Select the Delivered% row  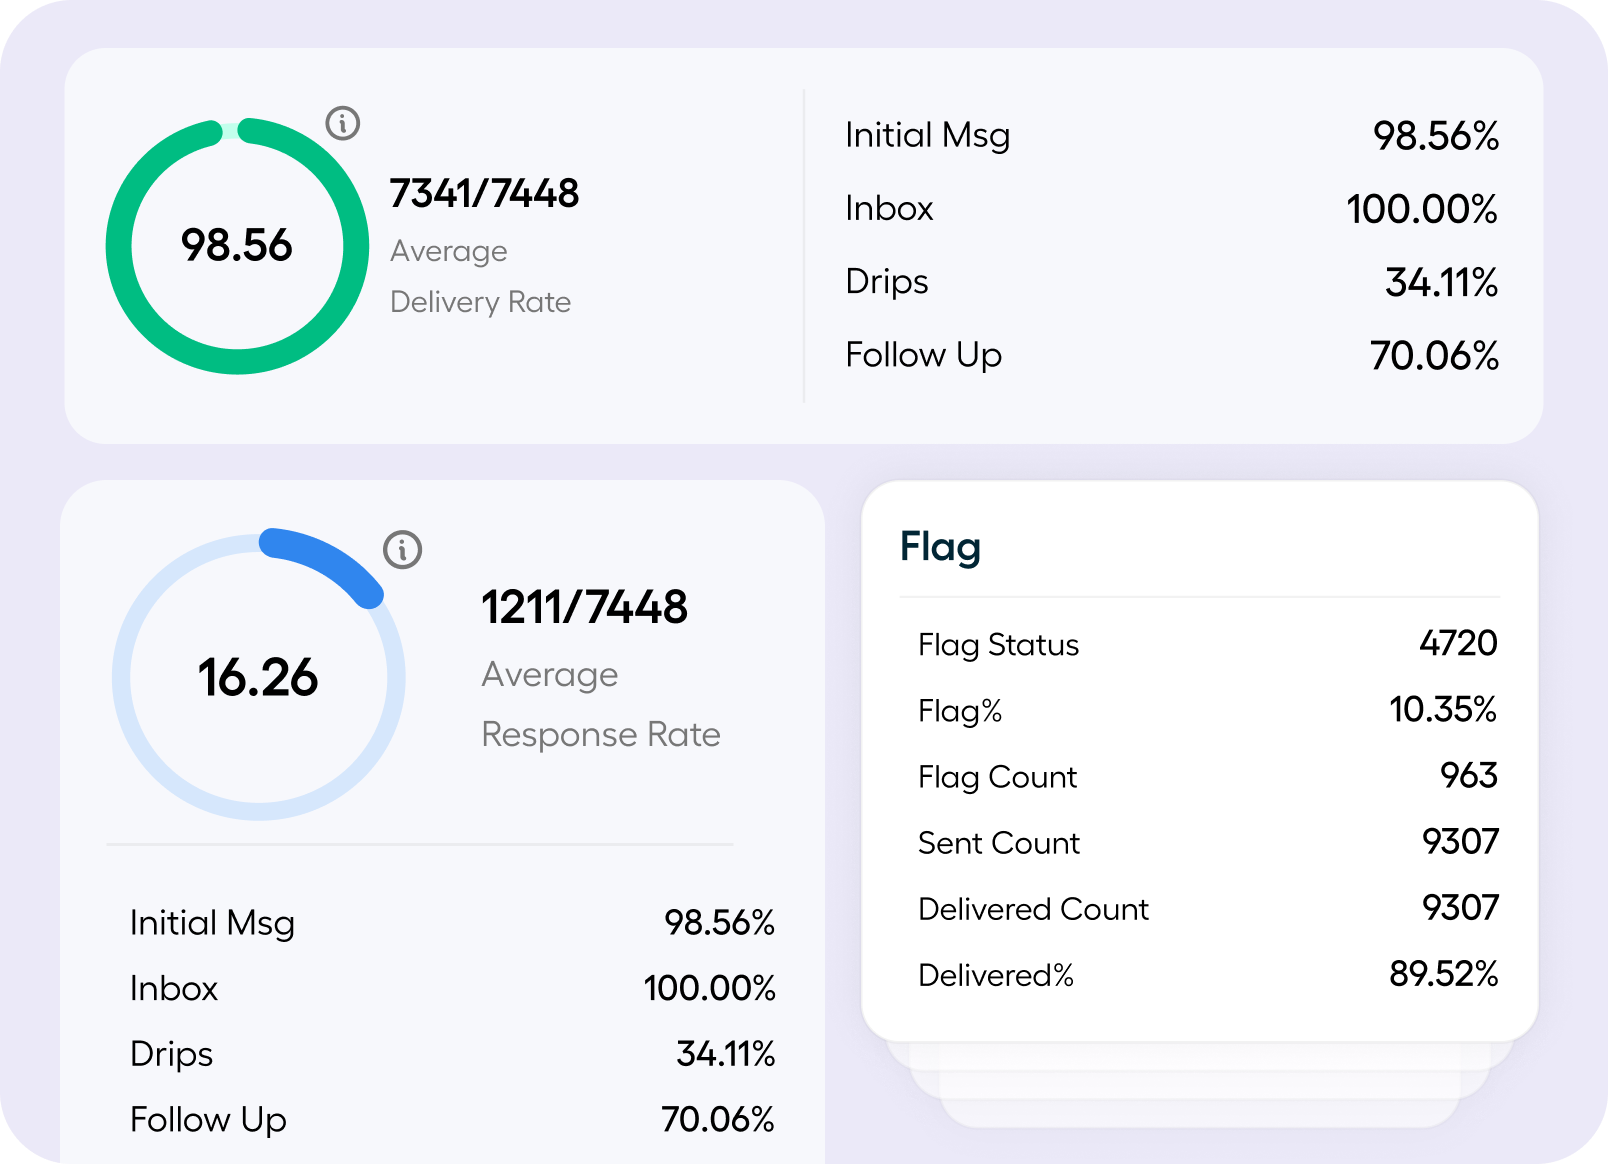1207,974
